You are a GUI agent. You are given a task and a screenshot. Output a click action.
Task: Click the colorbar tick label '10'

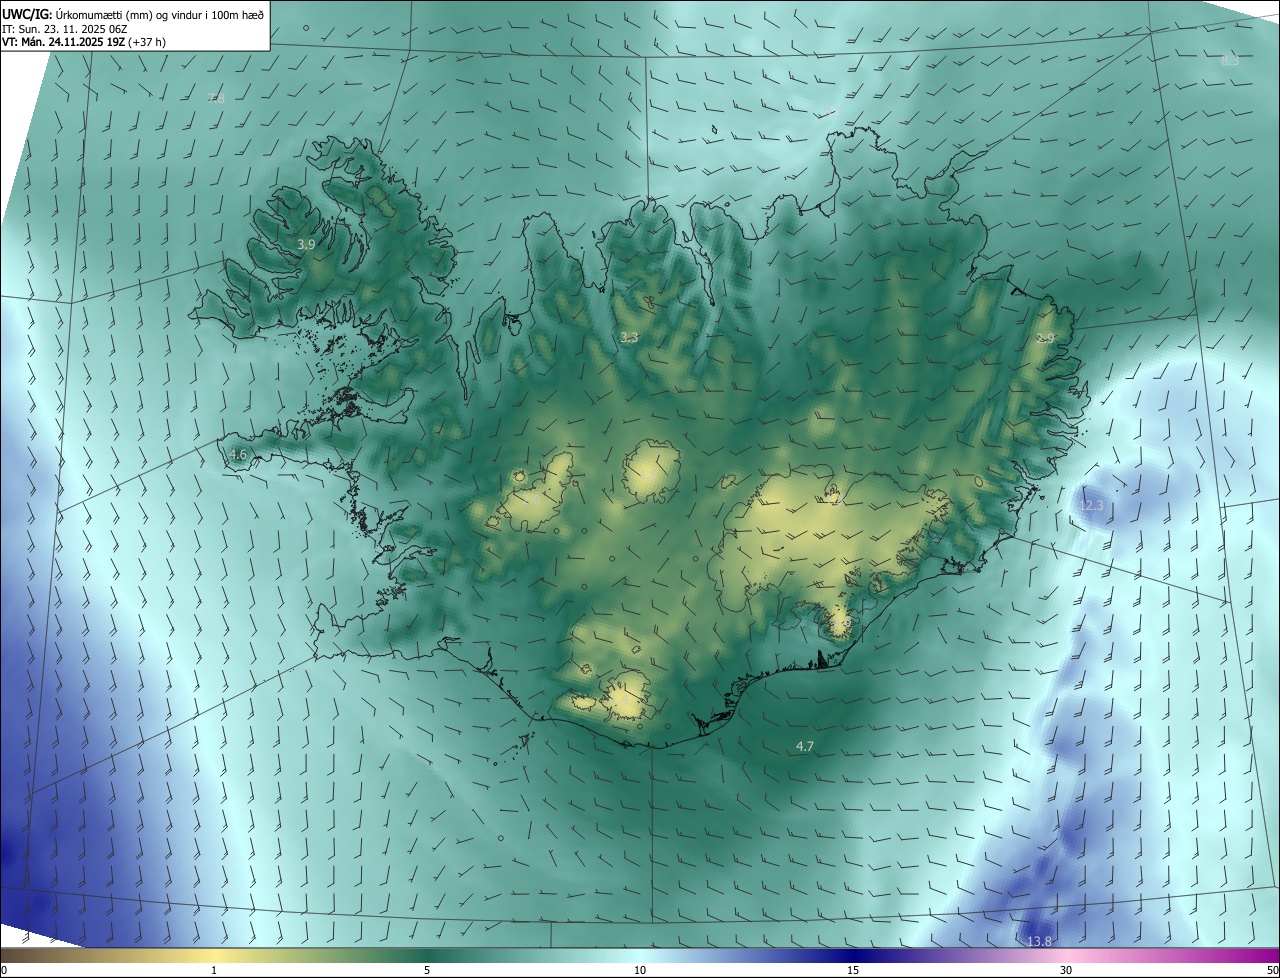(640, 970)
